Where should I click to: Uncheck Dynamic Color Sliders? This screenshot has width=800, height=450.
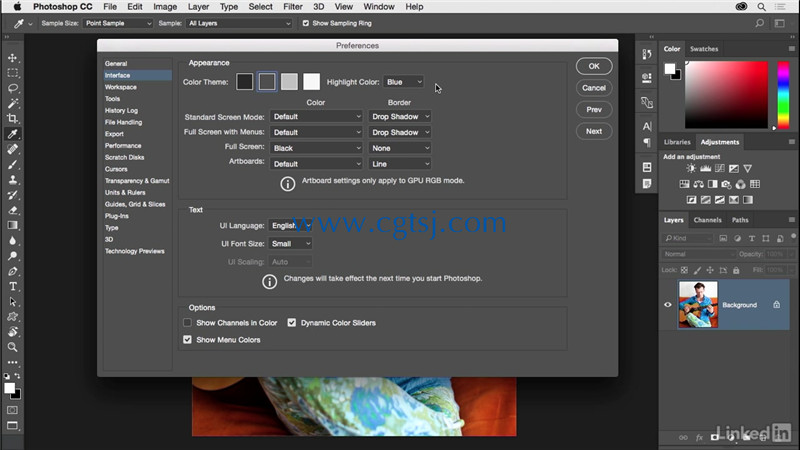(x=292, y=323)
